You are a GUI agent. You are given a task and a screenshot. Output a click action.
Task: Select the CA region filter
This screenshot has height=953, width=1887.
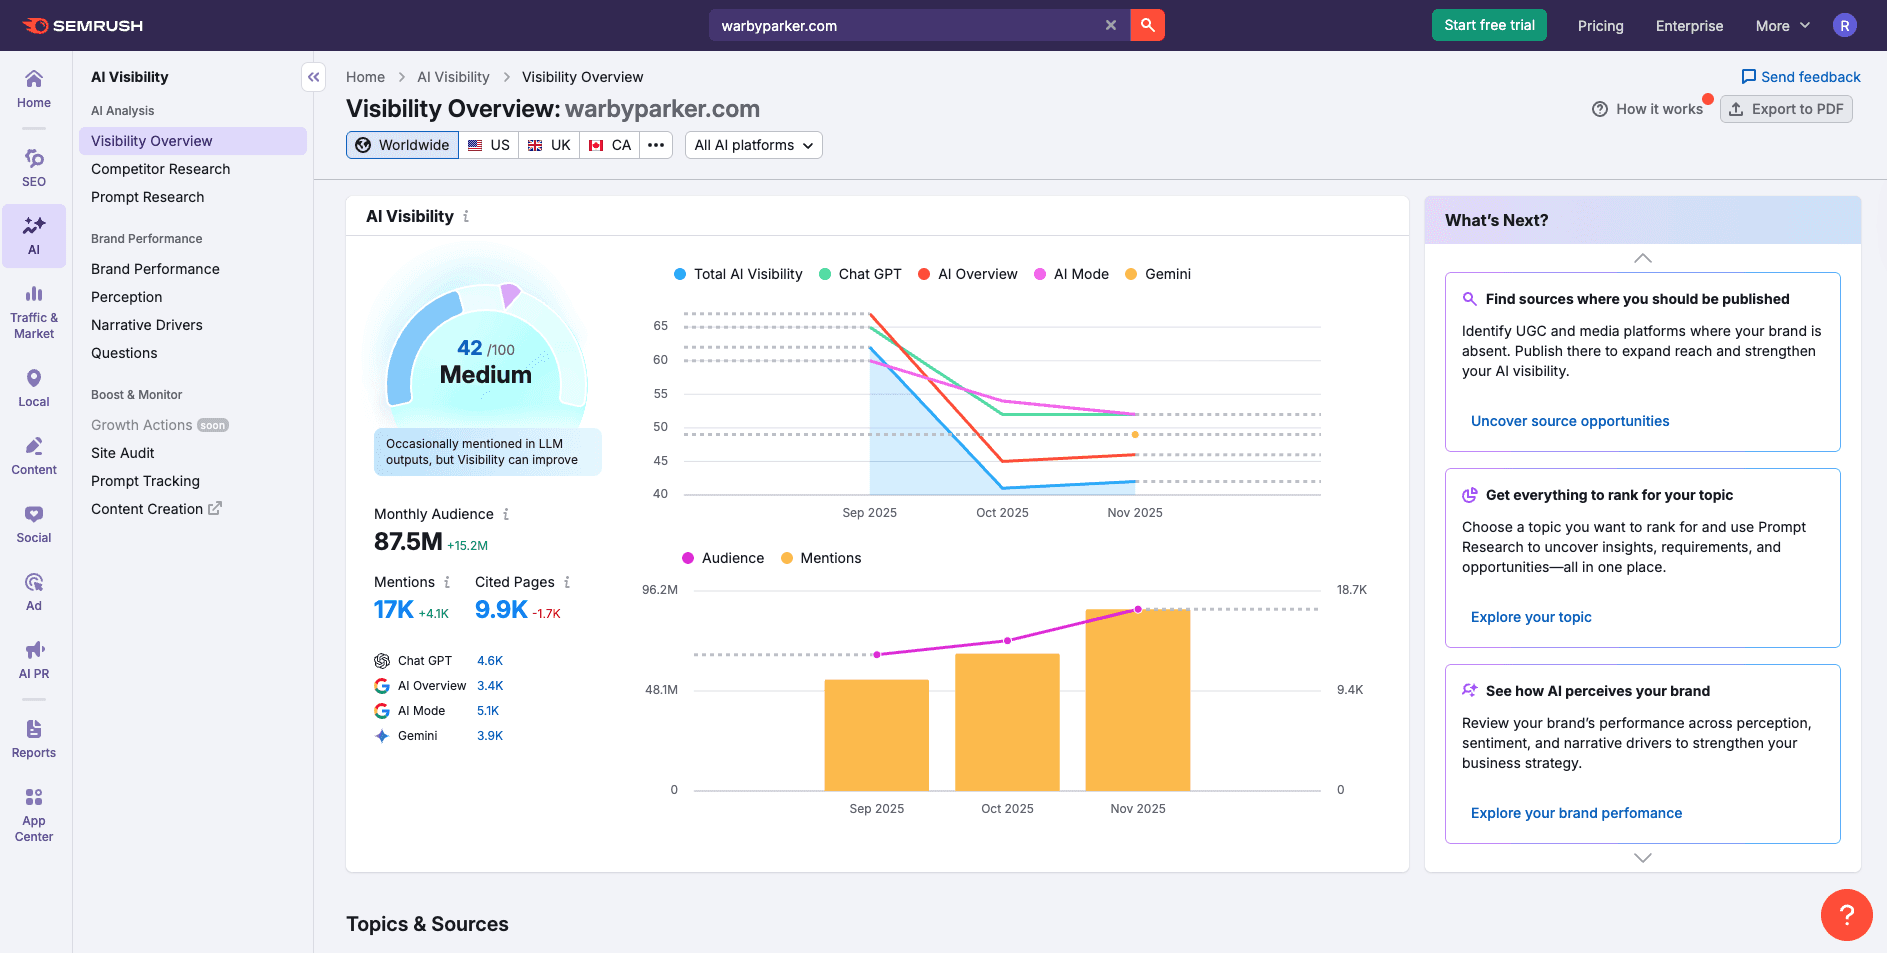pyautogui.click(x=610, y=145)
